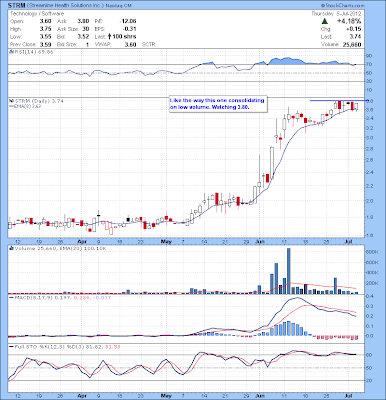
Task: Click the Streamline Health Solutions Inc. company name
Action: coord(66,6)
